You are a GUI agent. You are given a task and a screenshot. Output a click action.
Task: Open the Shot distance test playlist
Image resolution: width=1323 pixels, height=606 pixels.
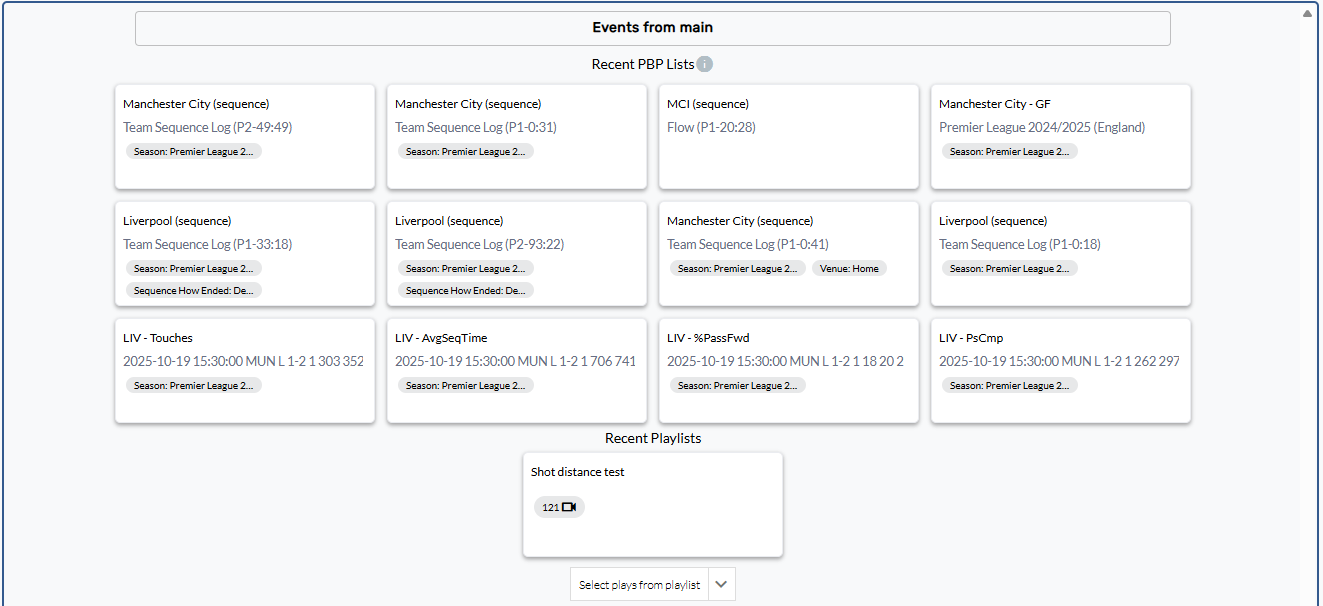pos(653,504)
